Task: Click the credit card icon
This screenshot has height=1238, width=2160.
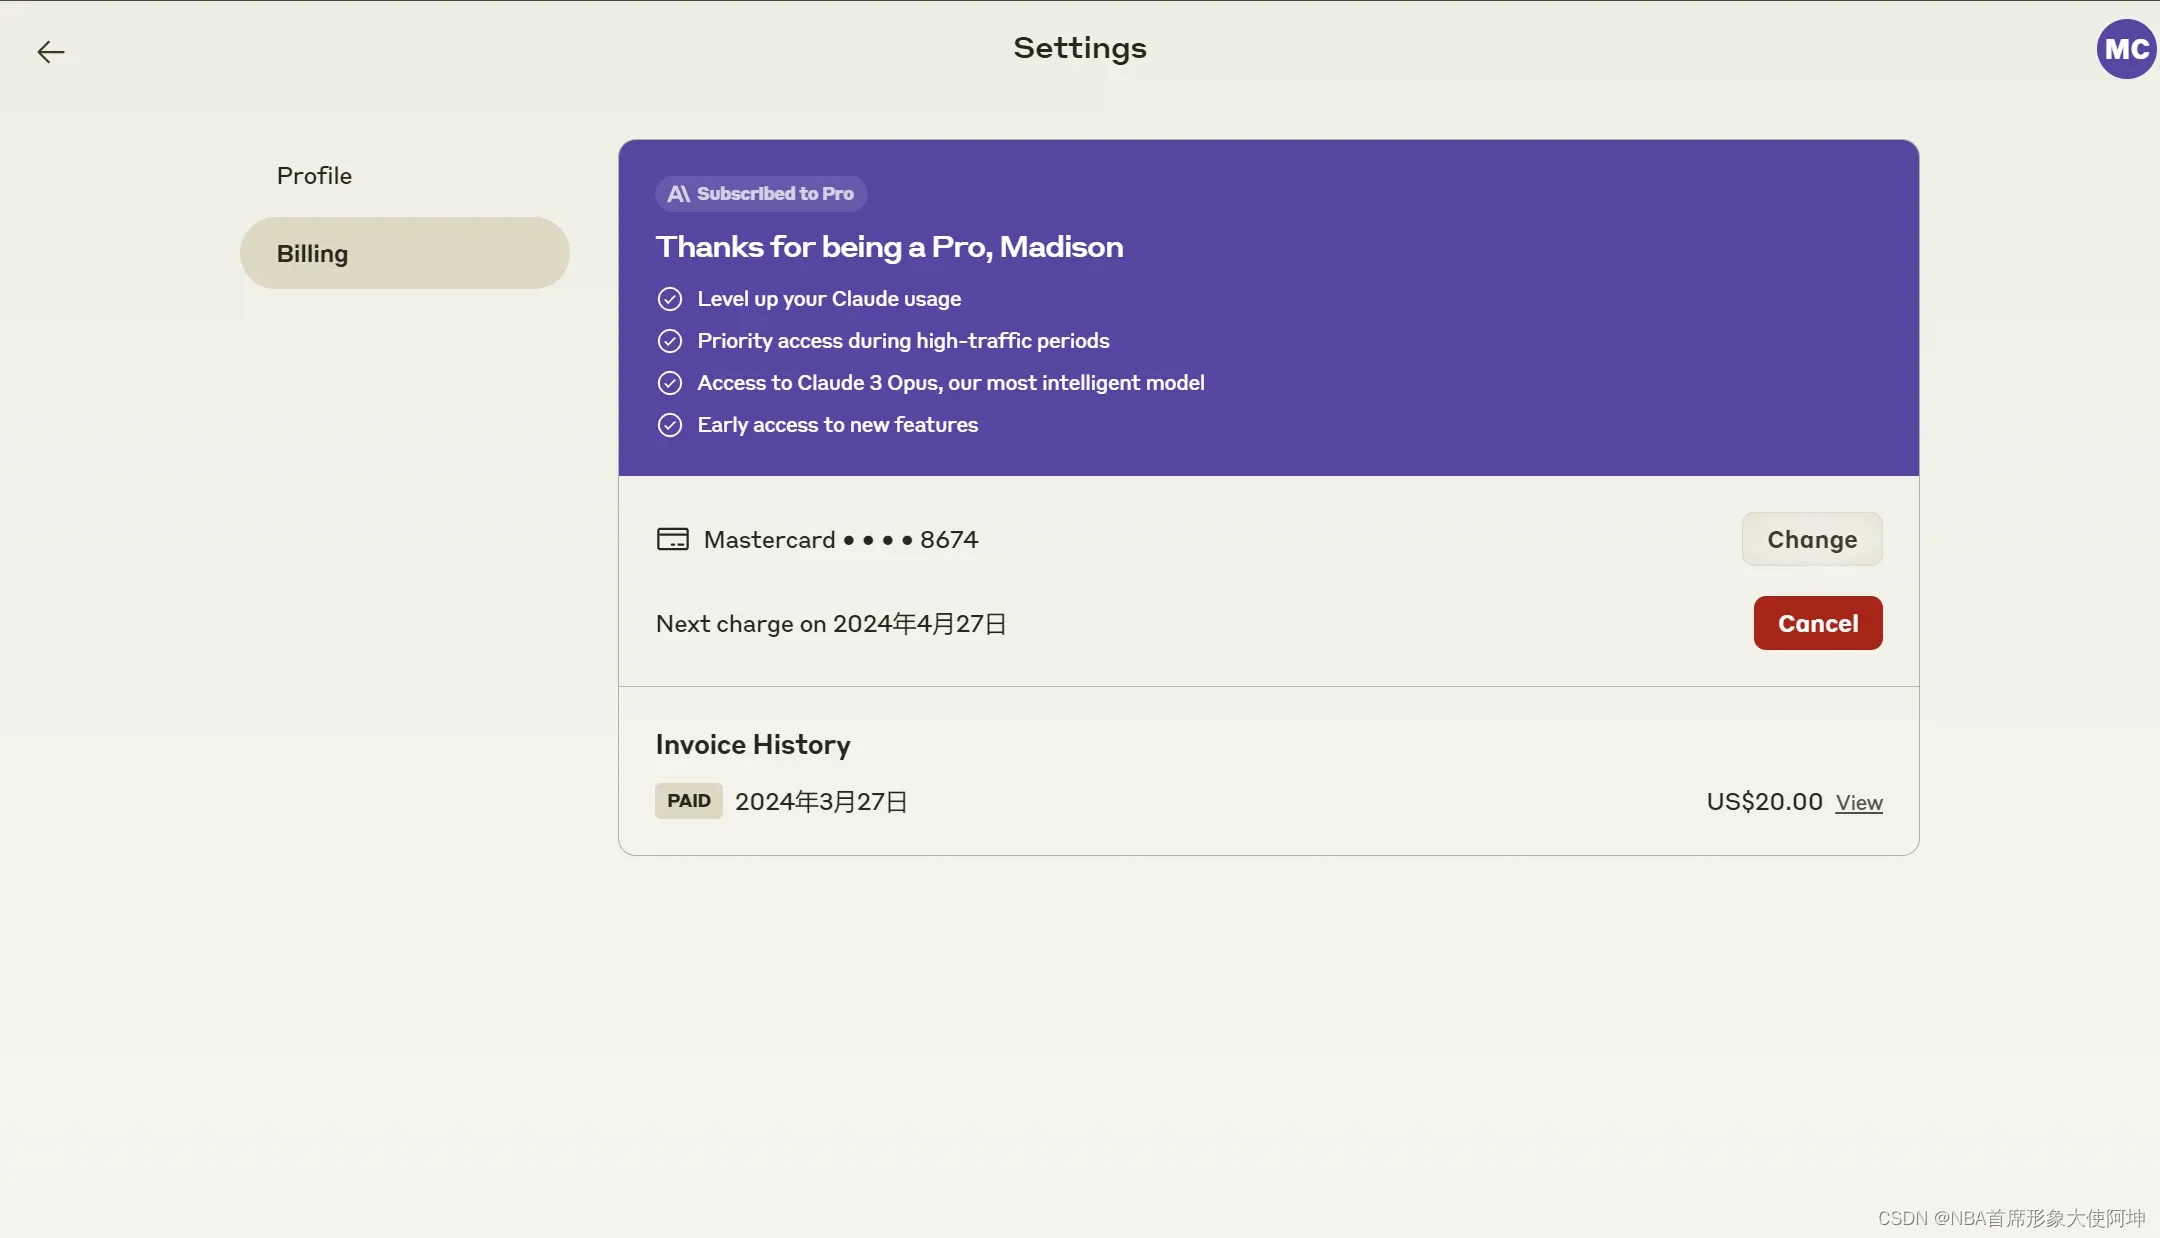Action: point(672,540)
